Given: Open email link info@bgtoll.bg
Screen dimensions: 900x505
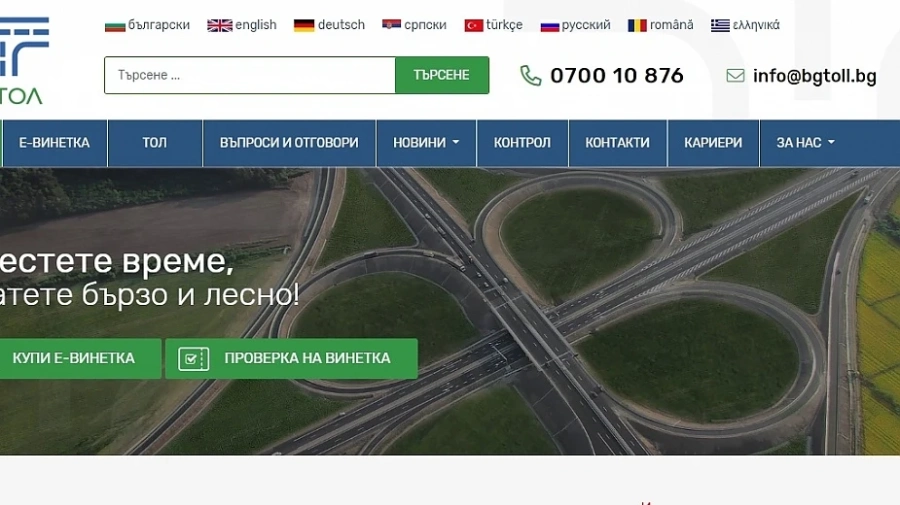Looking at the screenshot, I should point(814,76).
